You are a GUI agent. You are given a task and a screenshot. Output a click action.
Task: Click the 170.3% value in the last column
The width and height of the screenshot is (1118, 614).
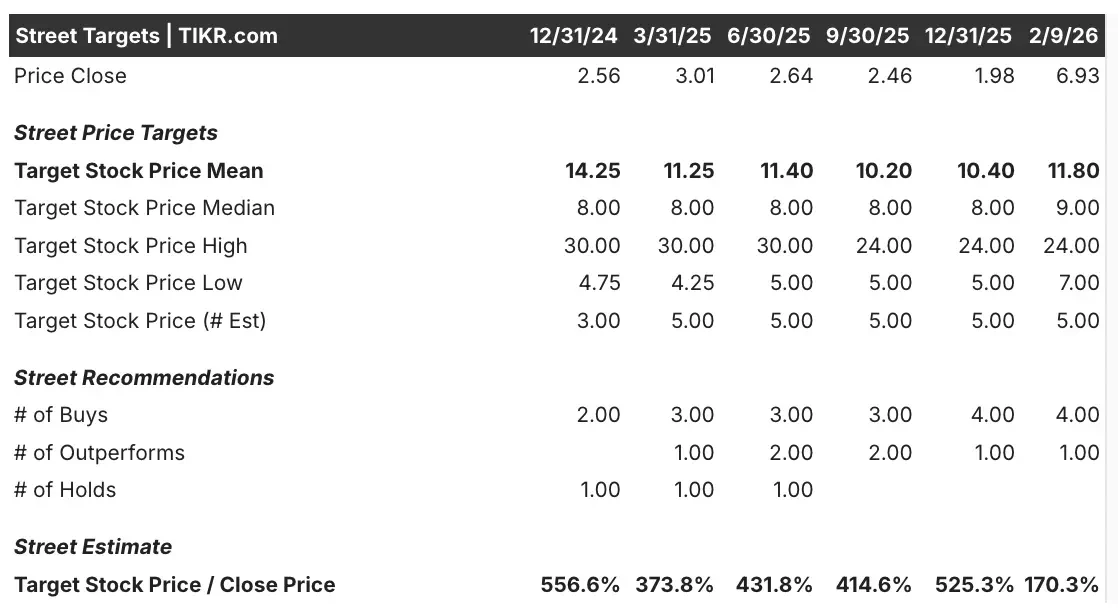tap(1062, 585)
